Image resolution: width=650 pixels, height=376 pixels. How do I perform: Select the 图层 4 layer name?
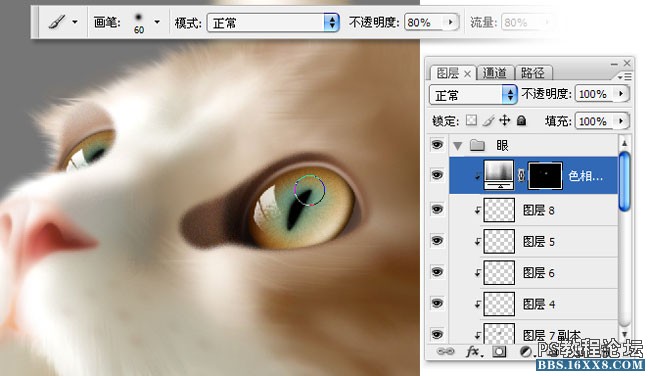(x=538, y=304)
